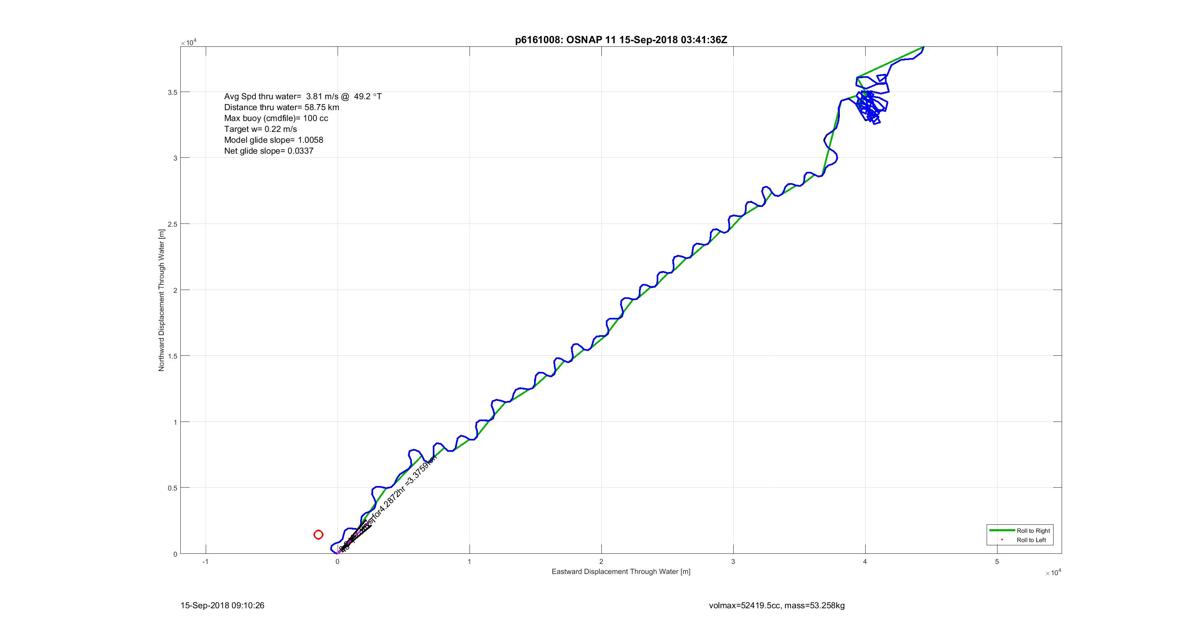The image size is (1200, 622).
Task: Click the y-axis tick label '0'
Action: click(174, 554)
